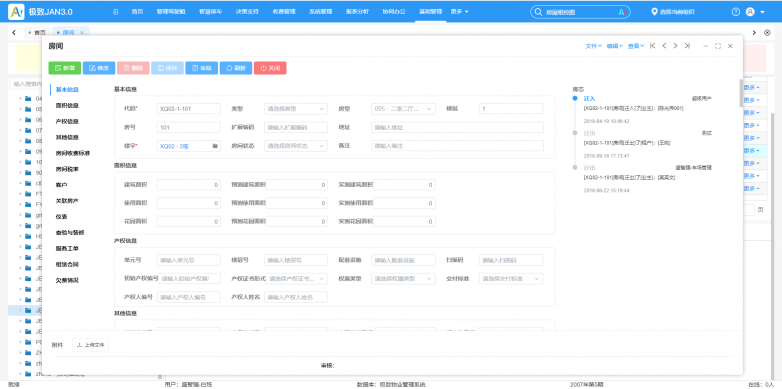Viewport: 782px width, 389px height.
Task: Click the green 新增 add button
Action: (x=64, y=68)
